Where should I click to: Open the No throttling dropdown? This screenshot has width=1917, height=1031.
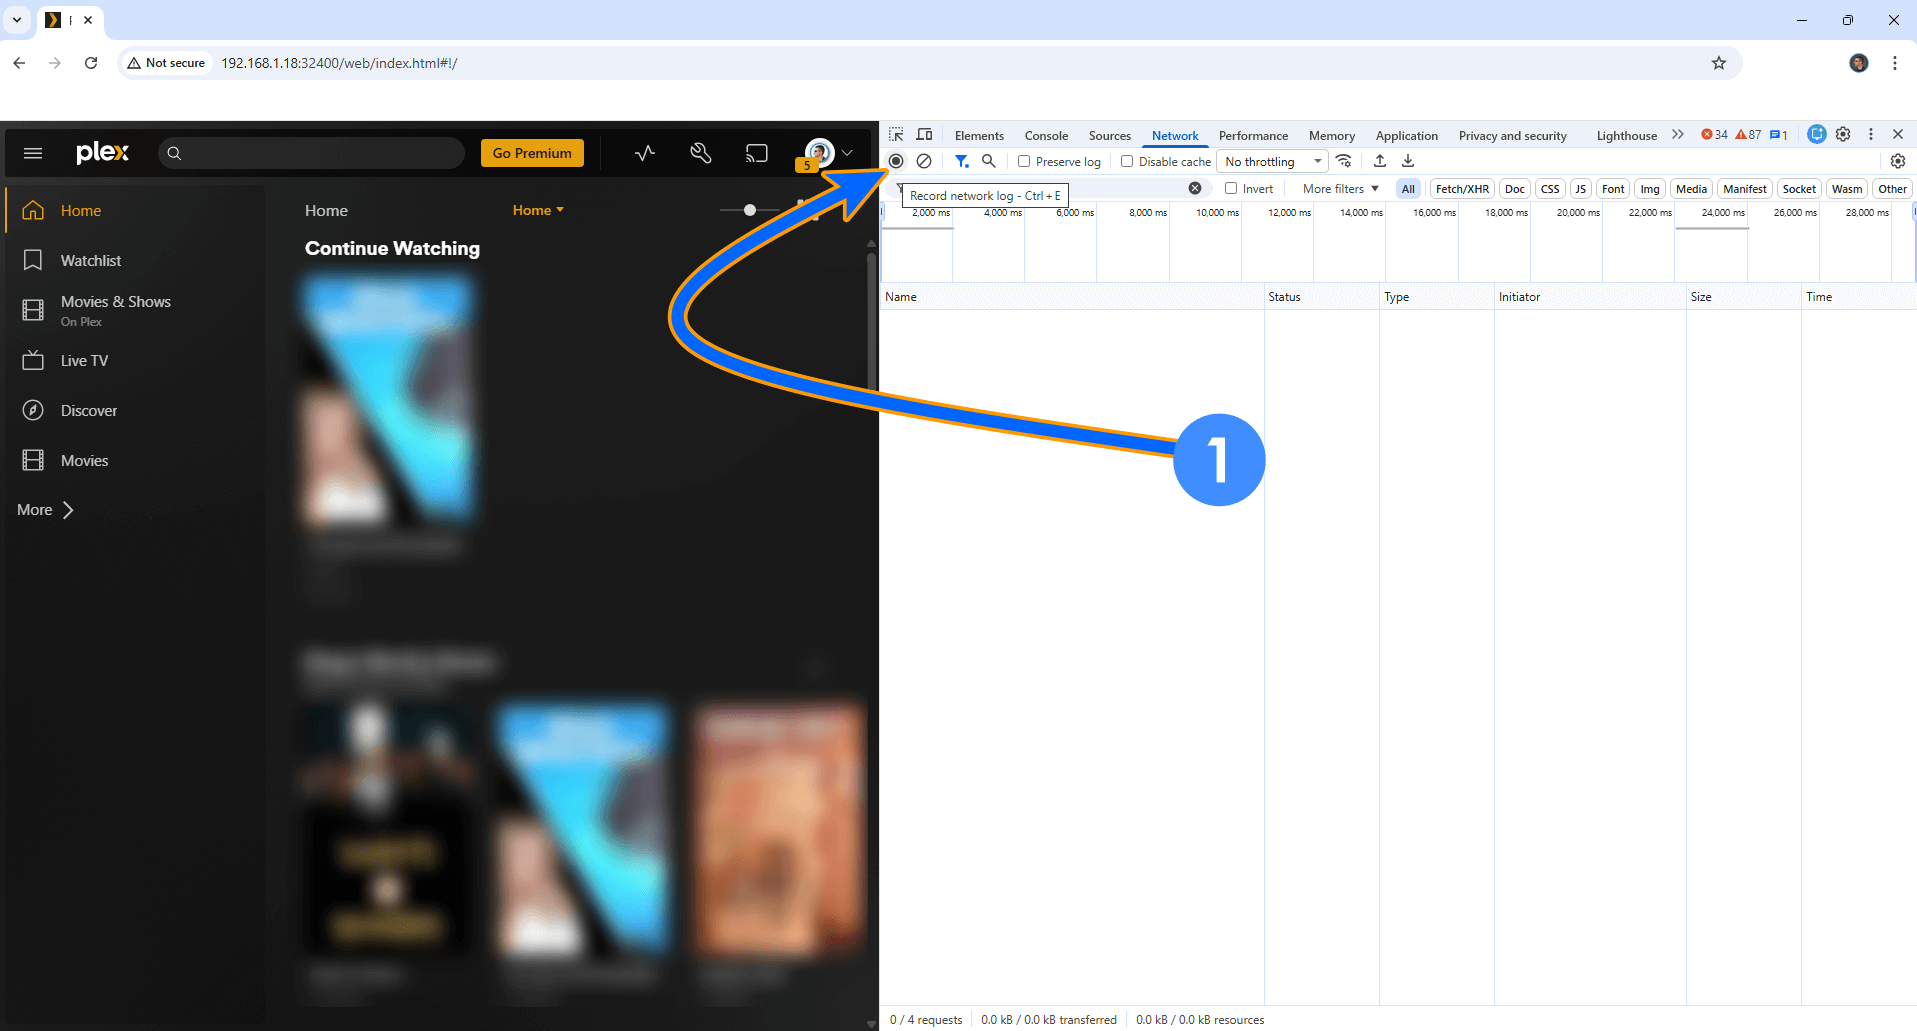click(x=1272, y=161)
